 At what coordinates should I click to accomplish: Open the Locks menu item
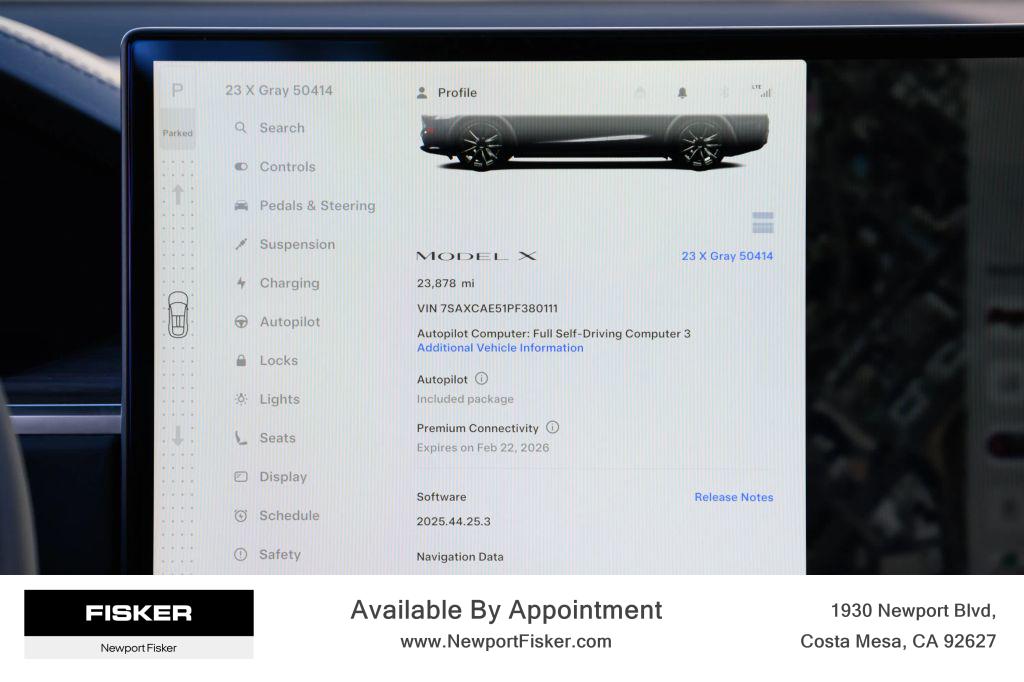click(x=278, y=361)
